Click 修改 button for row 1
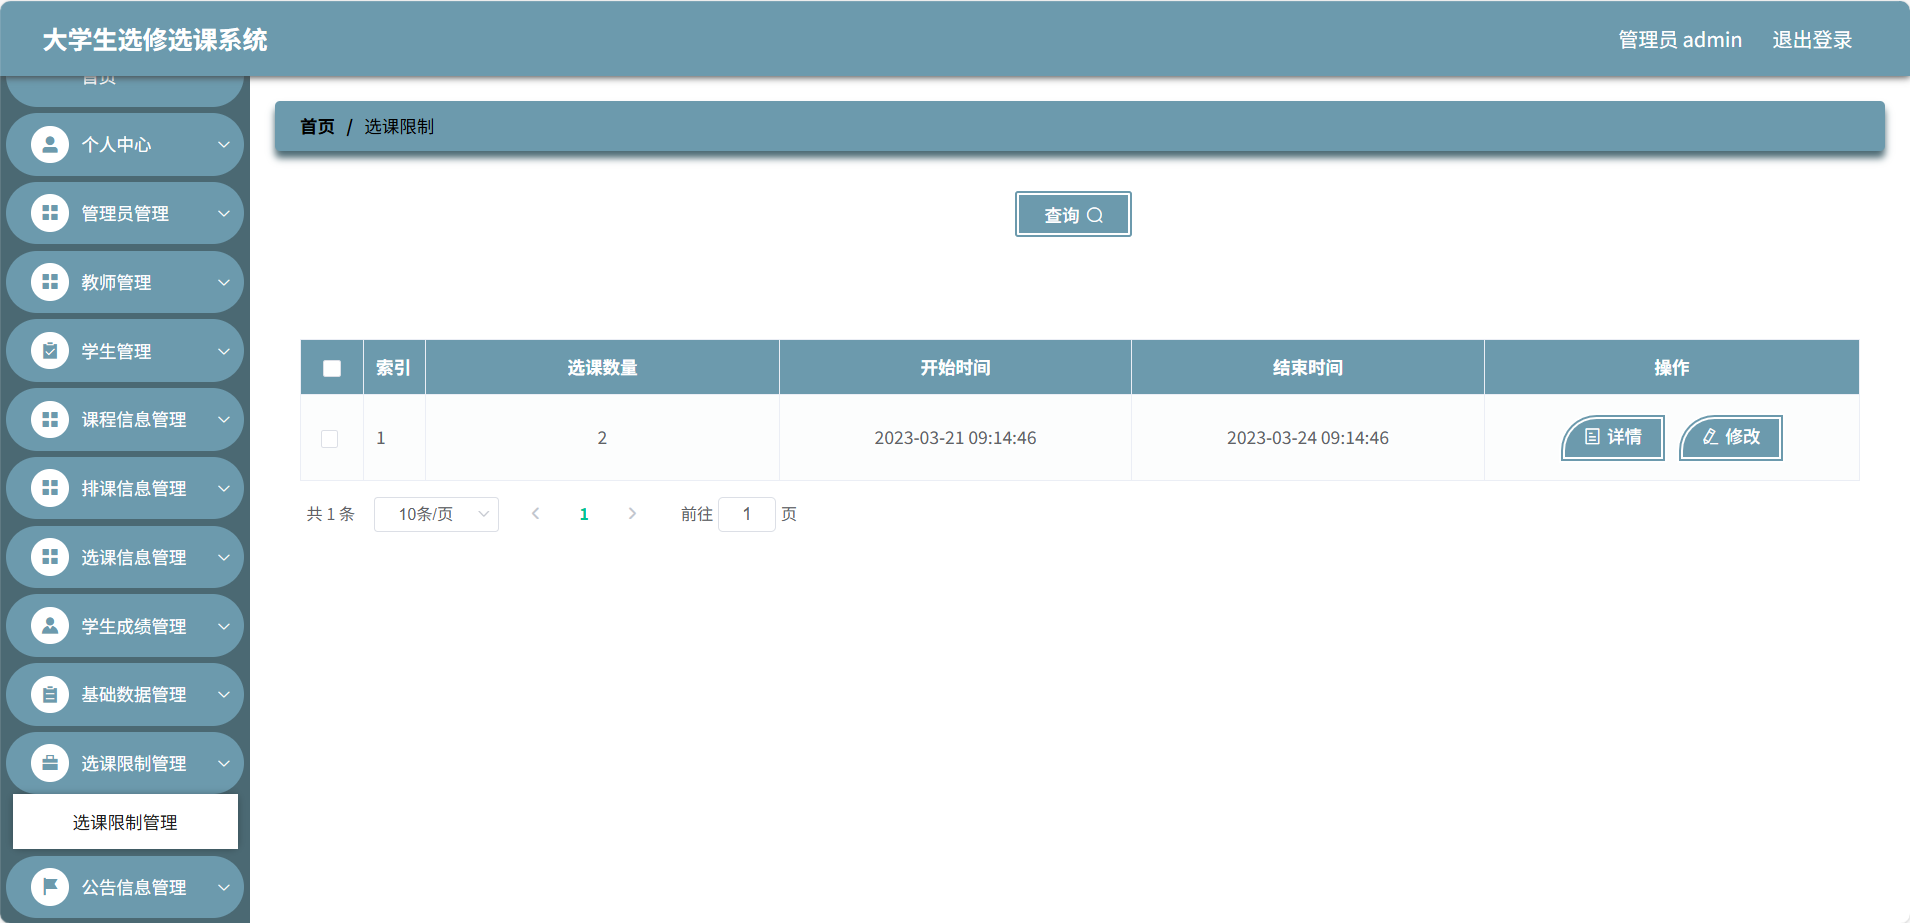This screenshot has height=923, width=1910. coord(1731,437)
